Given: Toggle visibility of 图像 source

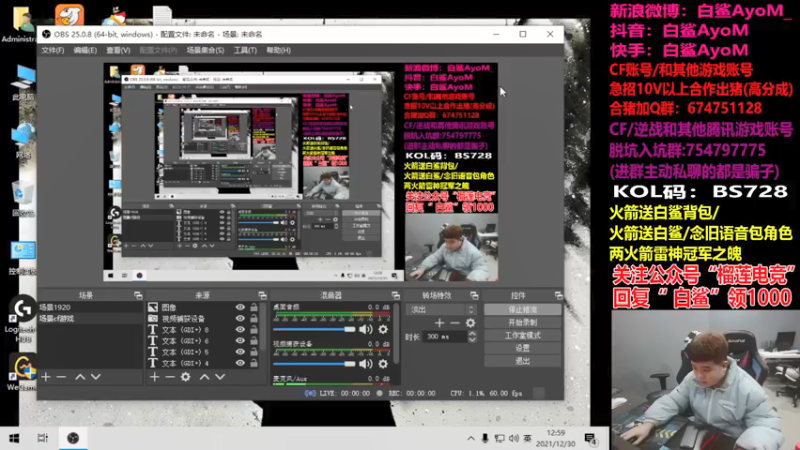Looking at the screenshot, I should [240, 307].
